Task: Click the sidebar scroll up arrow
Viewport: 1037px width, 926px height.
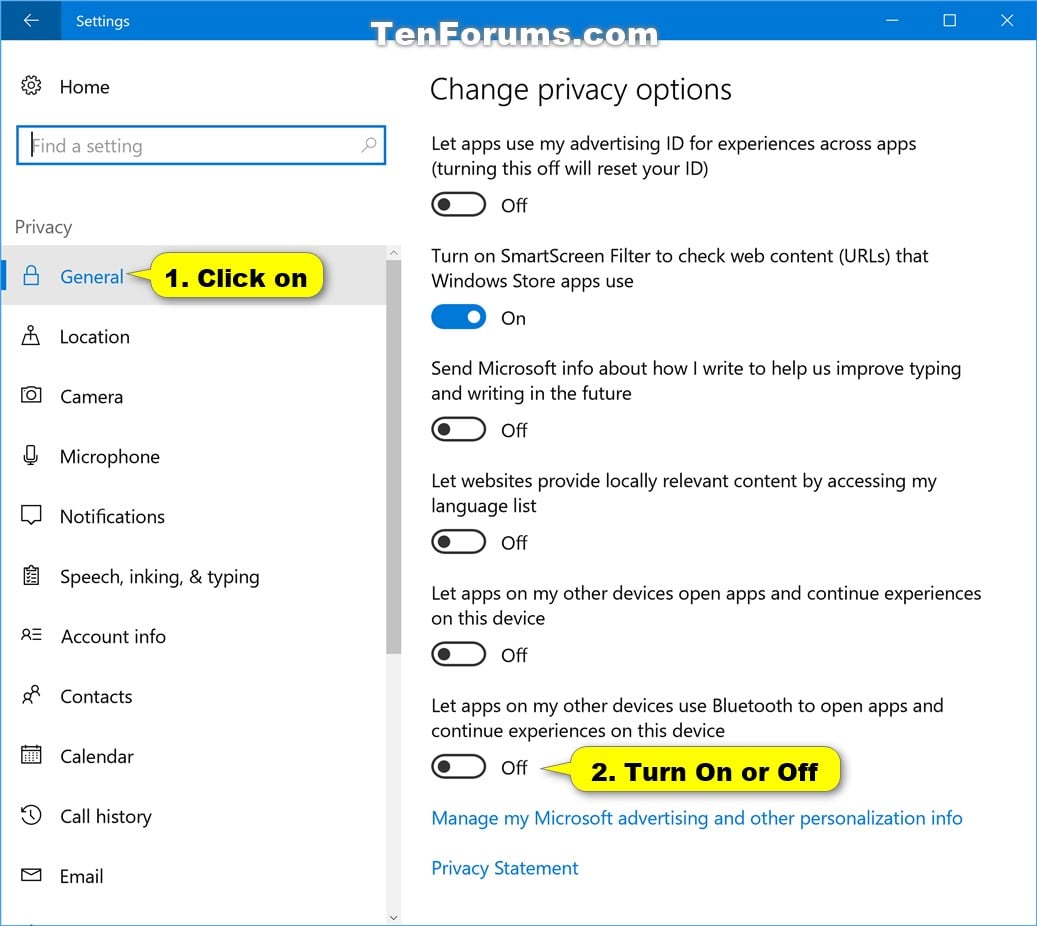Action: (394, 253)
